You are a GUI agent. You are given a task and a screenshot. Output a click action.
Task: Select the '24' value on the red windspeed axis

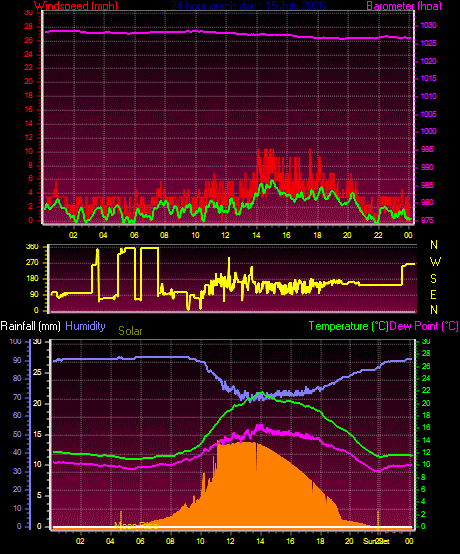(x=29, y=54)
